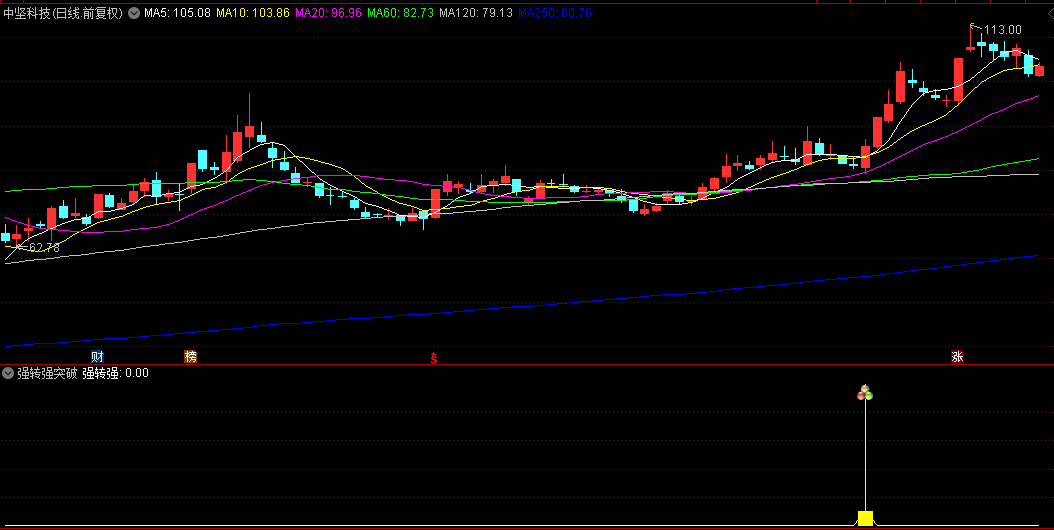Click the three-ball signal icon in indicator panel
The width and height of the screenshot is (1054, 530).
coord(865,393)
